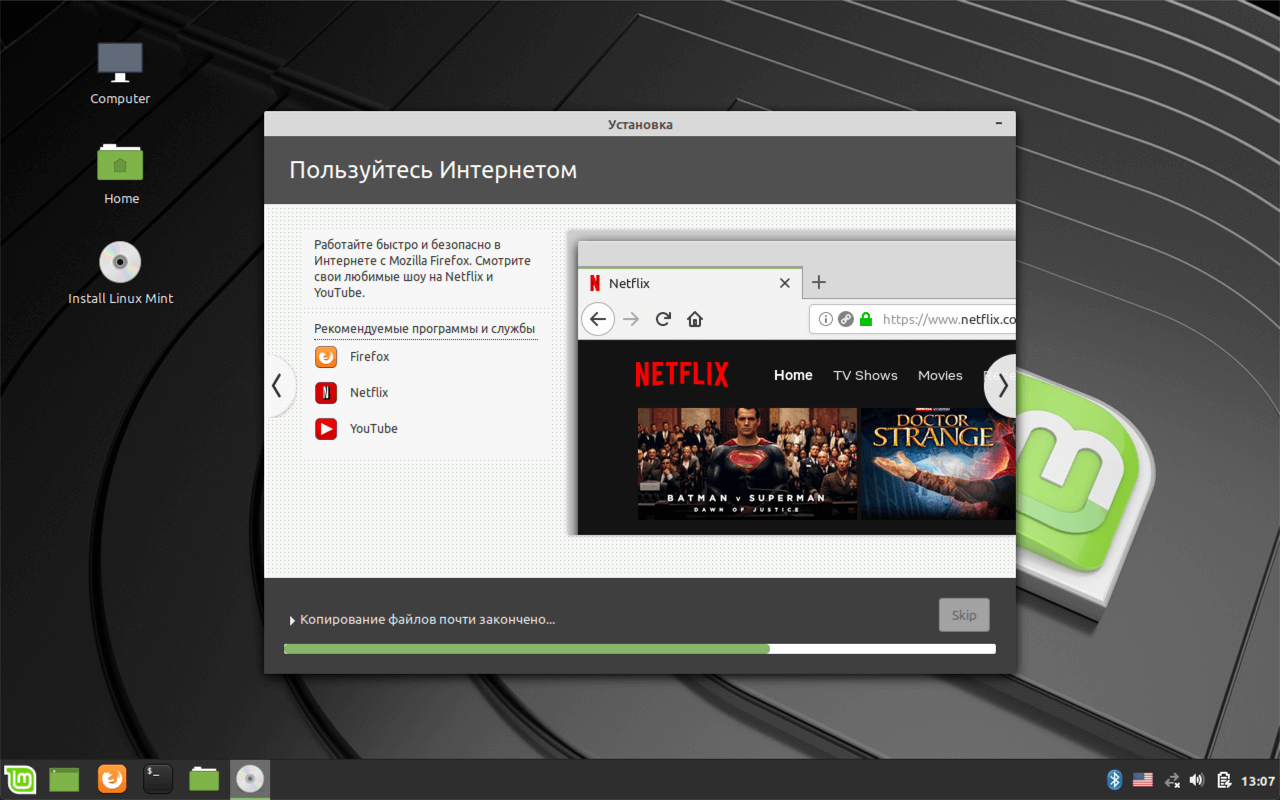This screenshot has height=800, width=1280.
Task: Launch Firefox from the panel
Action: [112, 779]
